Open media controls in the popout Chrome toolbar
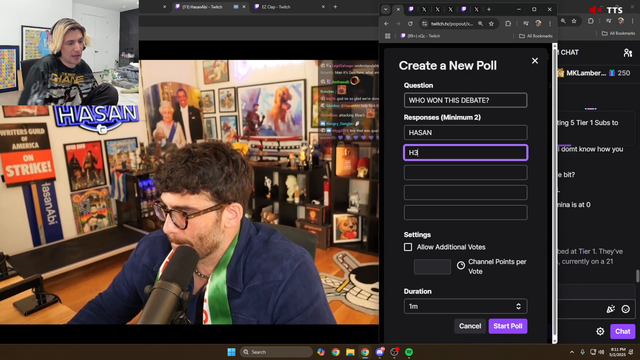The image size is (640, 360). pos(526,24)
